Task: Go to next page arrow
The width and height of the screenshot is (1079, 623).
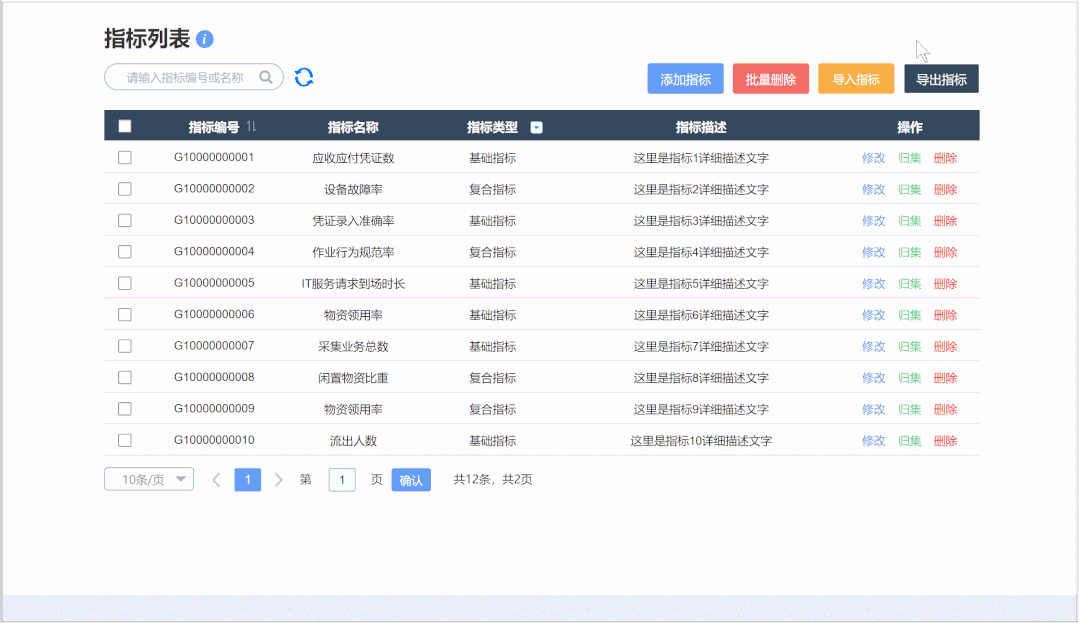Action: pos(279,480)
